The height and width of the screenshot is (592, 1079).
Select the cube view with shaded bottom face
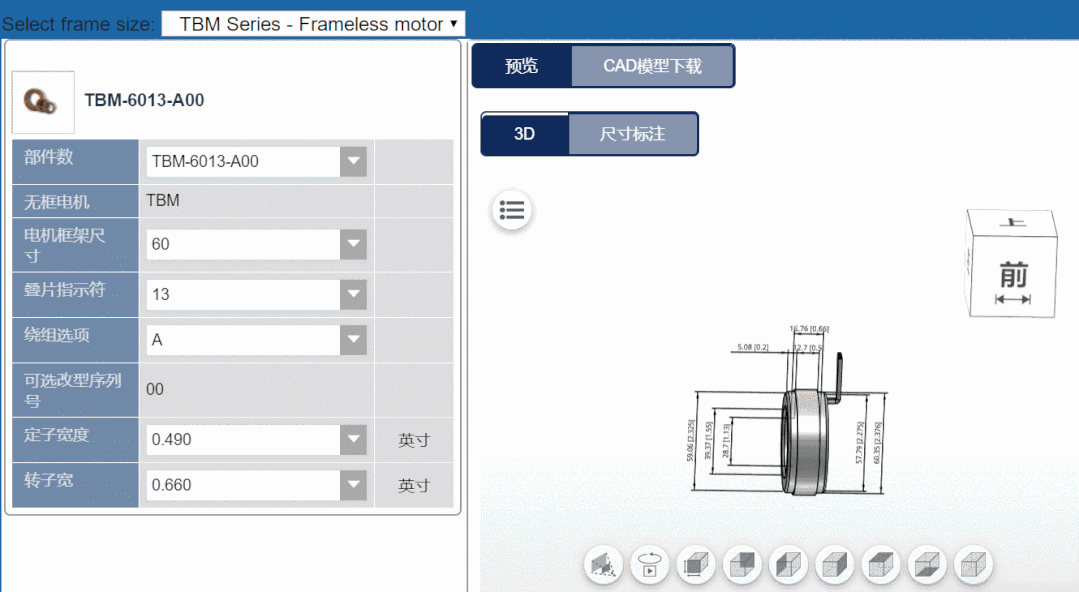coord(927,565)
